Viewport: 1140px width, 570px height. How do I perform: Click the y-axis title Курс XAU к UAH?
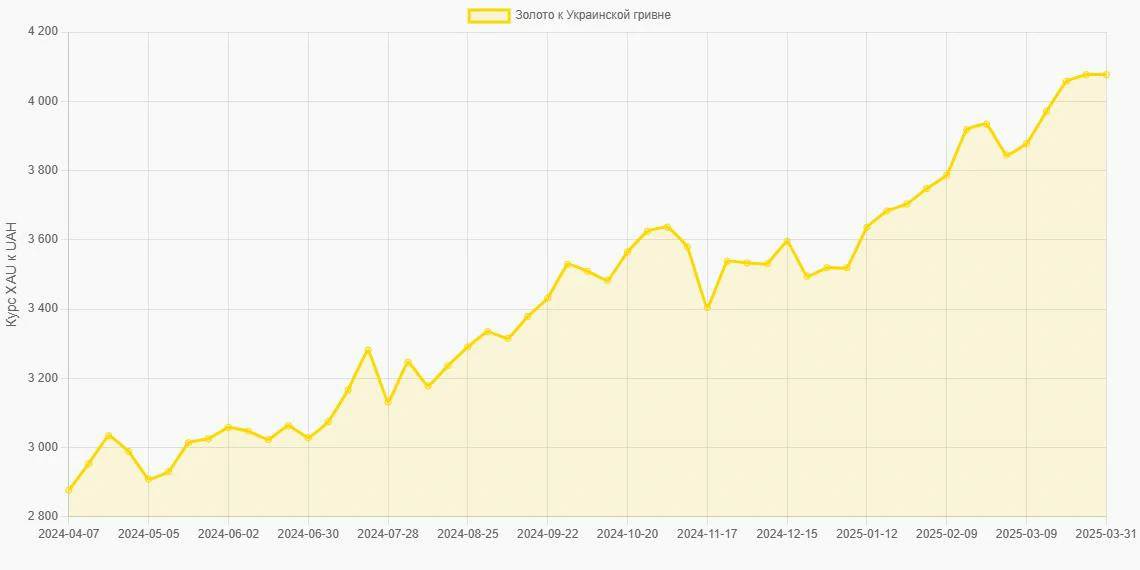point(12,275)
